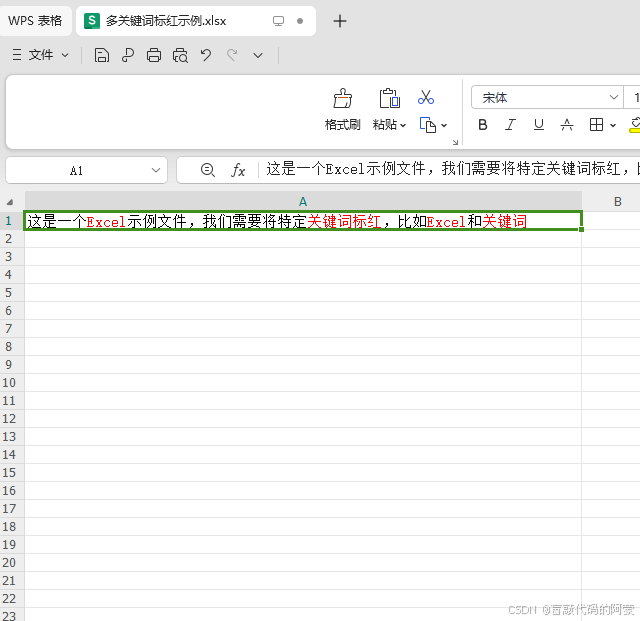Click the 粘贴 paste icon
Image resolution: width=640 pixels, height=621 pixels.
389,98
